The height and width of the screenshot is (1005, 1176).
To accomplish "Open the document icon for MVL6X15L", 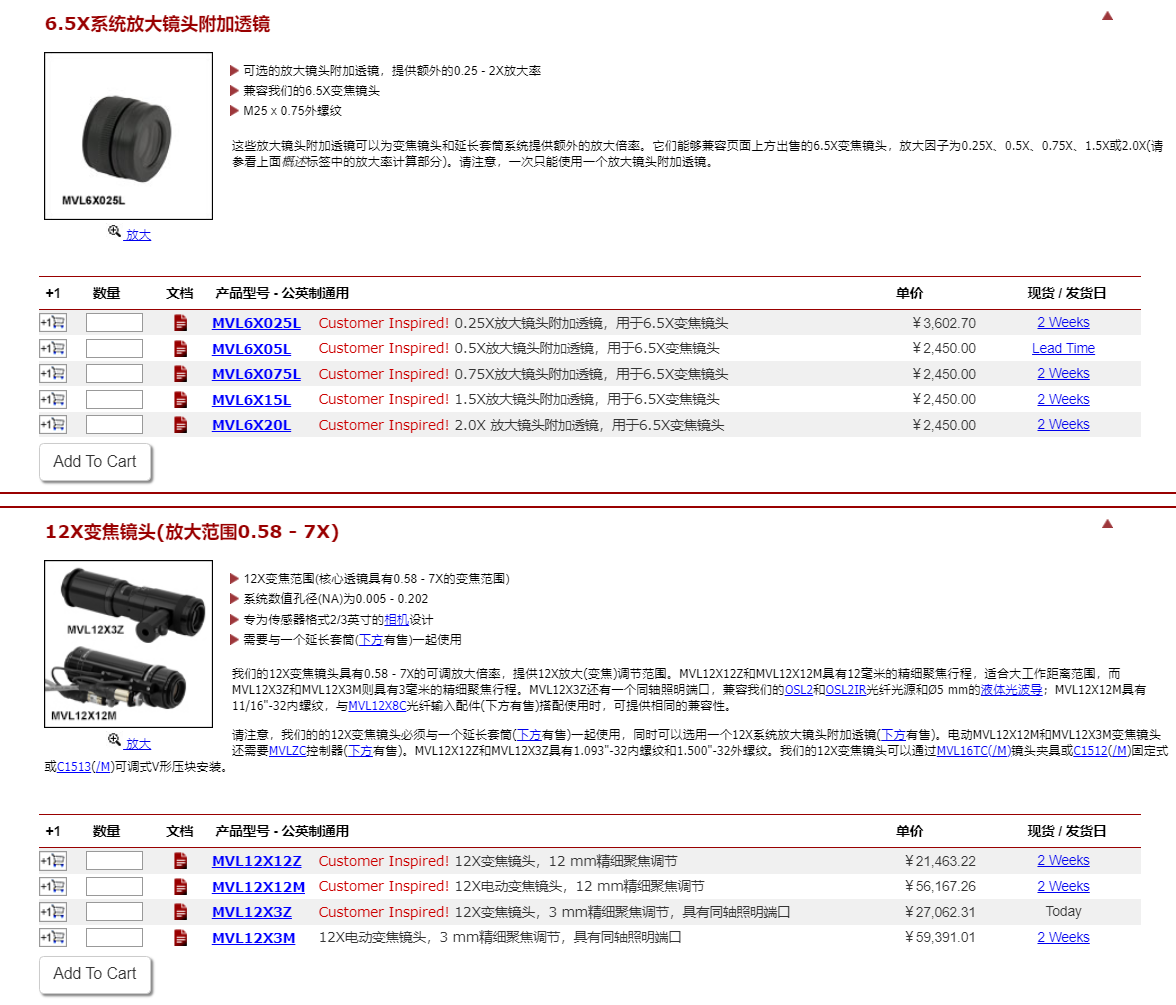I will [180, 400].
